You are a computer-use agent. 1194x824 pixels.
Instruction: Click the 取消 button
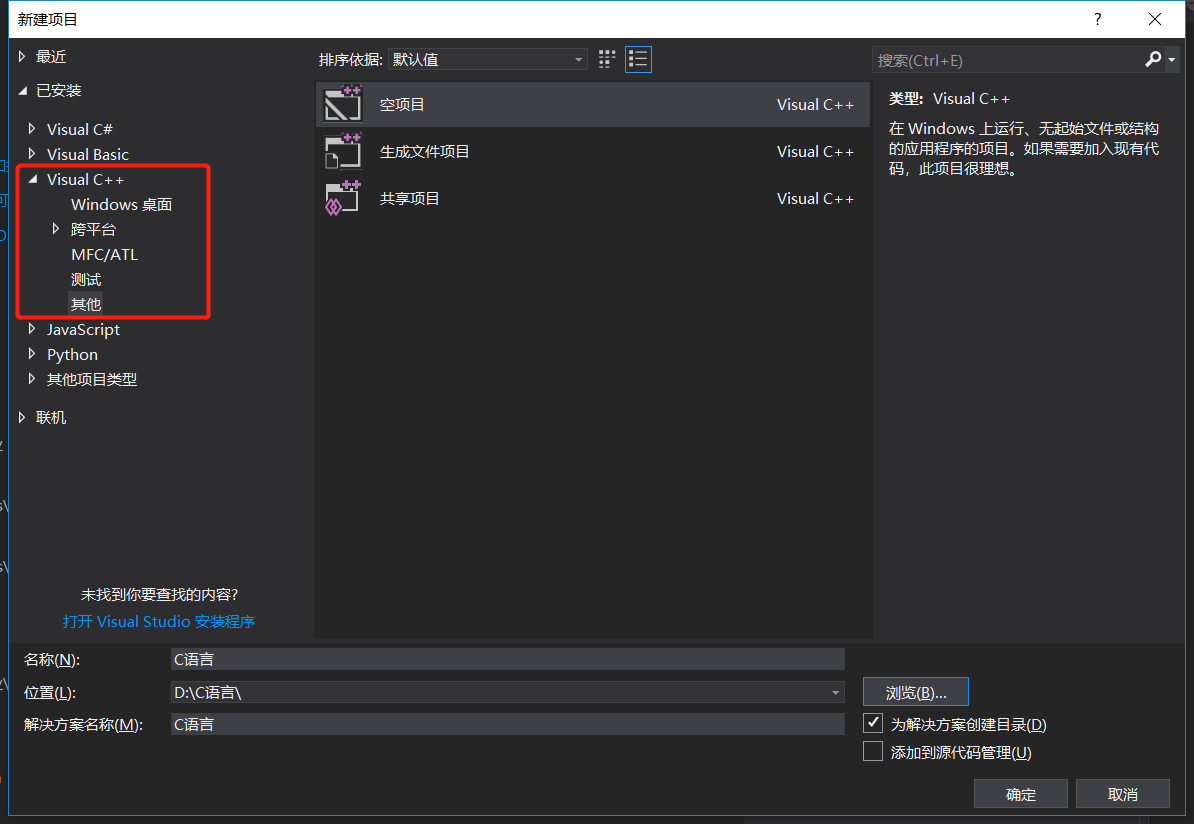click(1122, 794)
